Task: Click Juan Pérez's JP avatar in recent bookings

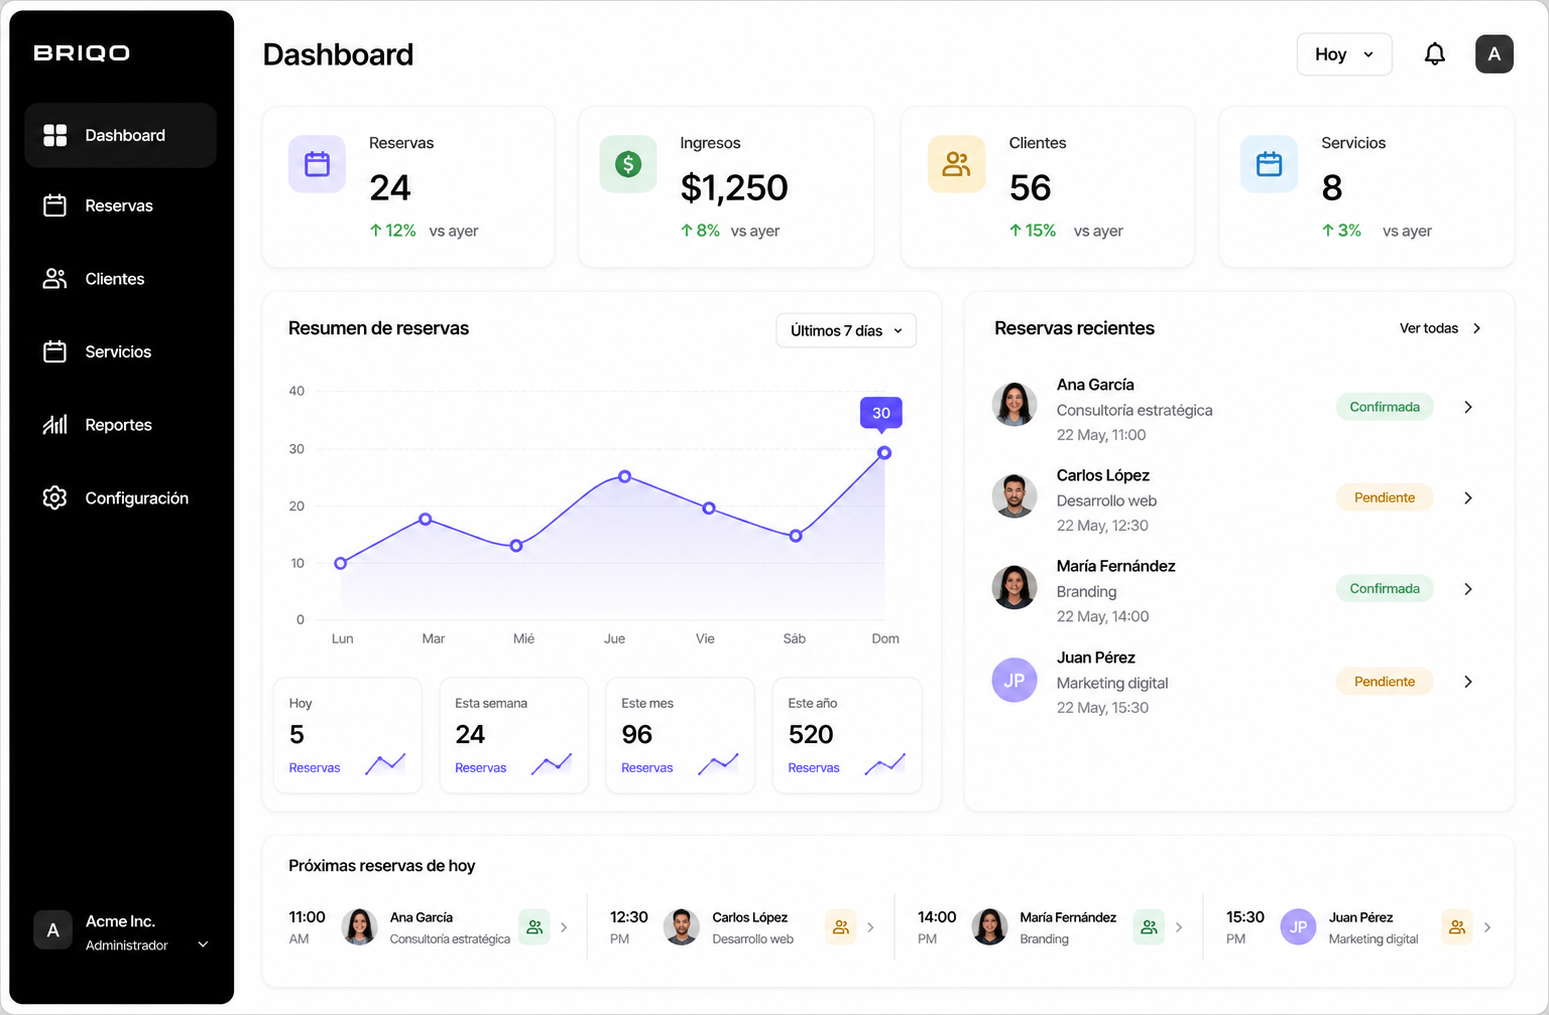Action: tap(1014, 680)
